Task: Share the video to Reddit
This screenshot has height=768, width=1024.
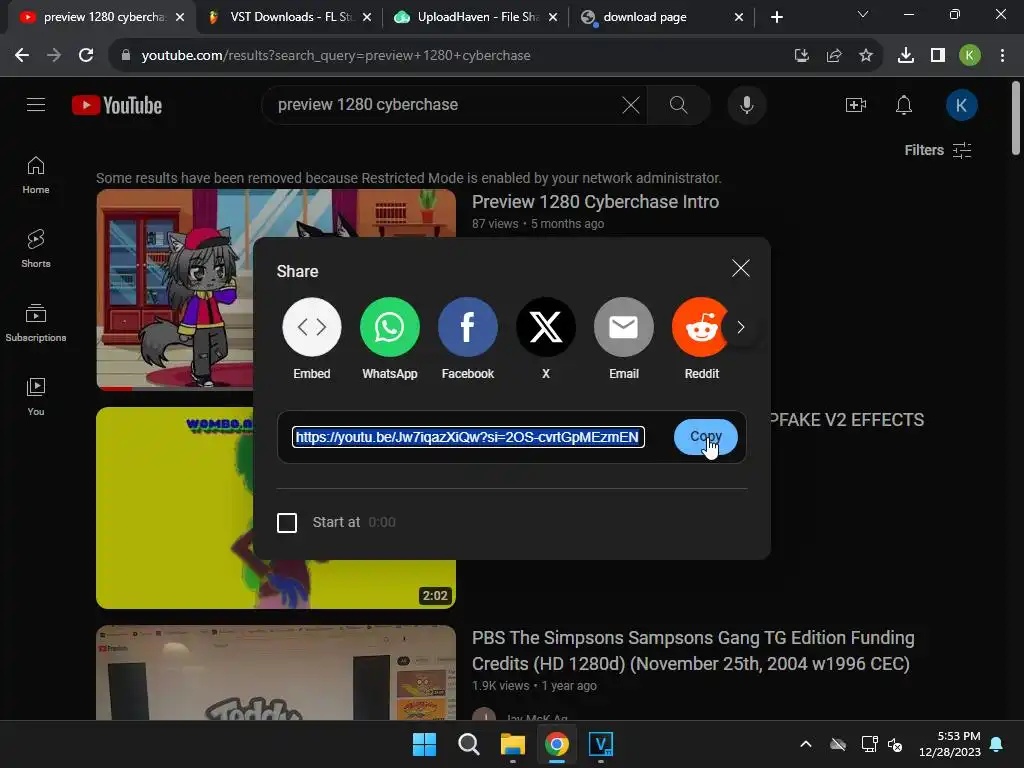Action: pyautogui.click(x=701, y=327)
